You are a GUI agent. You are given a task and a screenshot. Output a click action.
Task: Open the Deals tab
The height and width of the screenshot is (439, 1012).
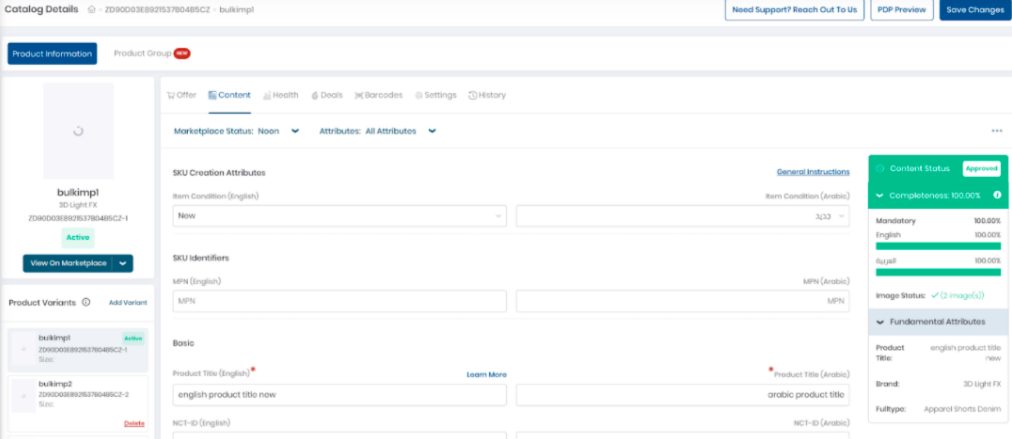tap(327, 95)
